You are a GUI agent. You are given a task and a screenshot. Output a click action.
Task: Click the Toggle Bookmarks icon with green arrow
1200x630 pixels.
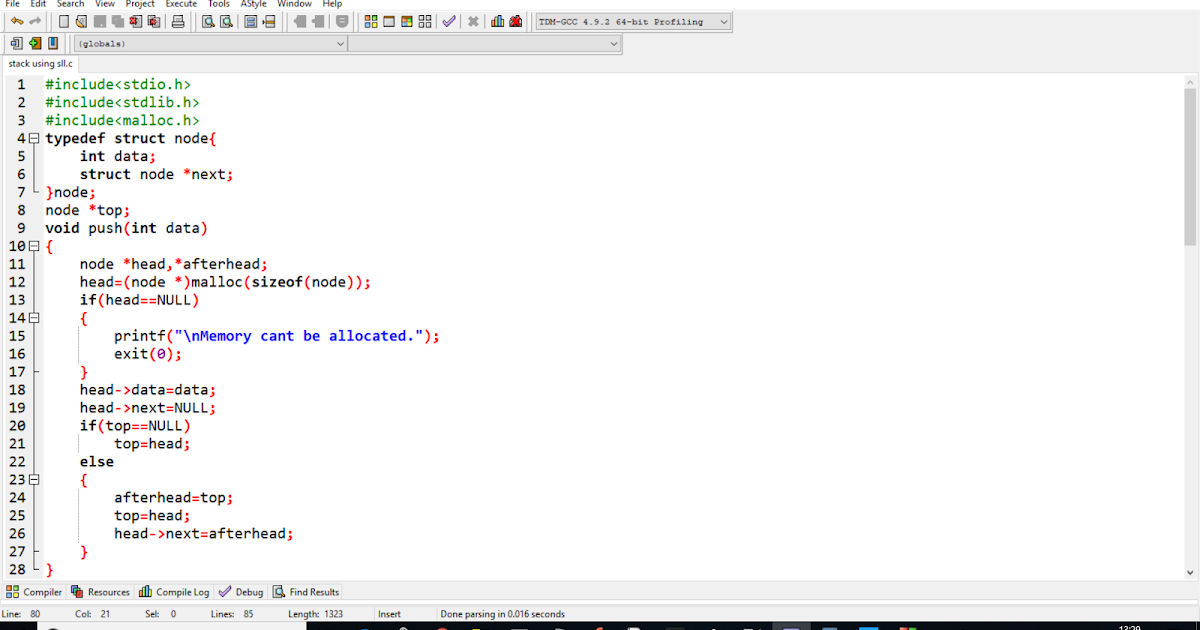pyautogui.click(x=35, y=43)
